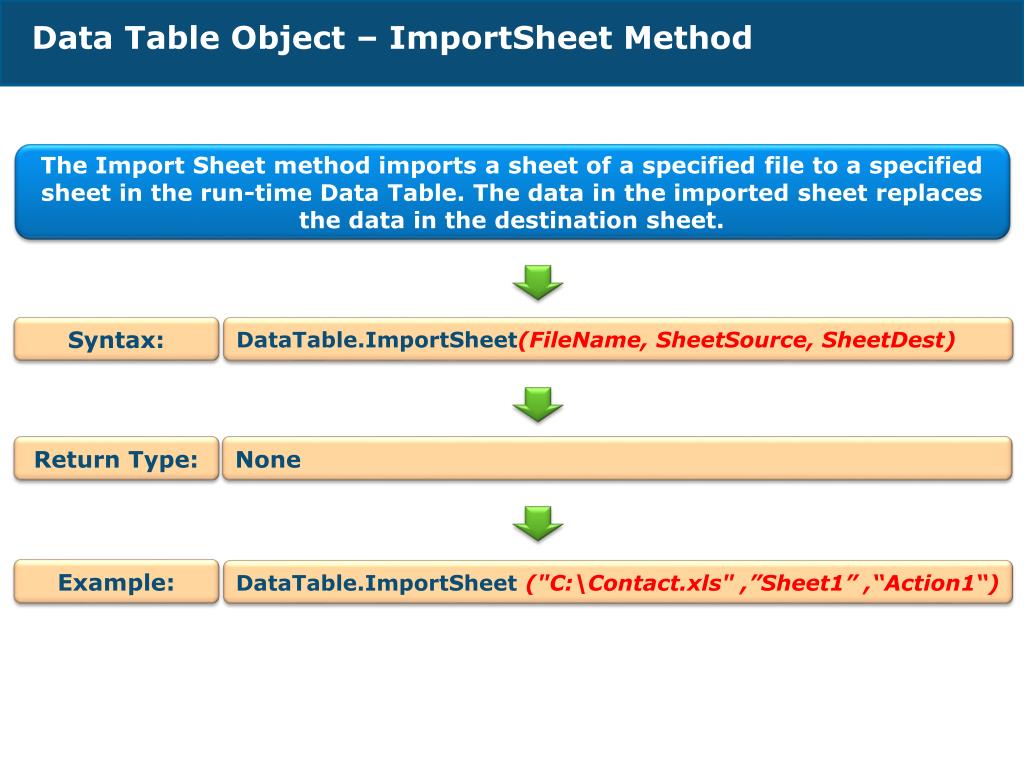Click the blue Import Sheet description box
Screen dimensions: 1024x768
coord(512,192)
